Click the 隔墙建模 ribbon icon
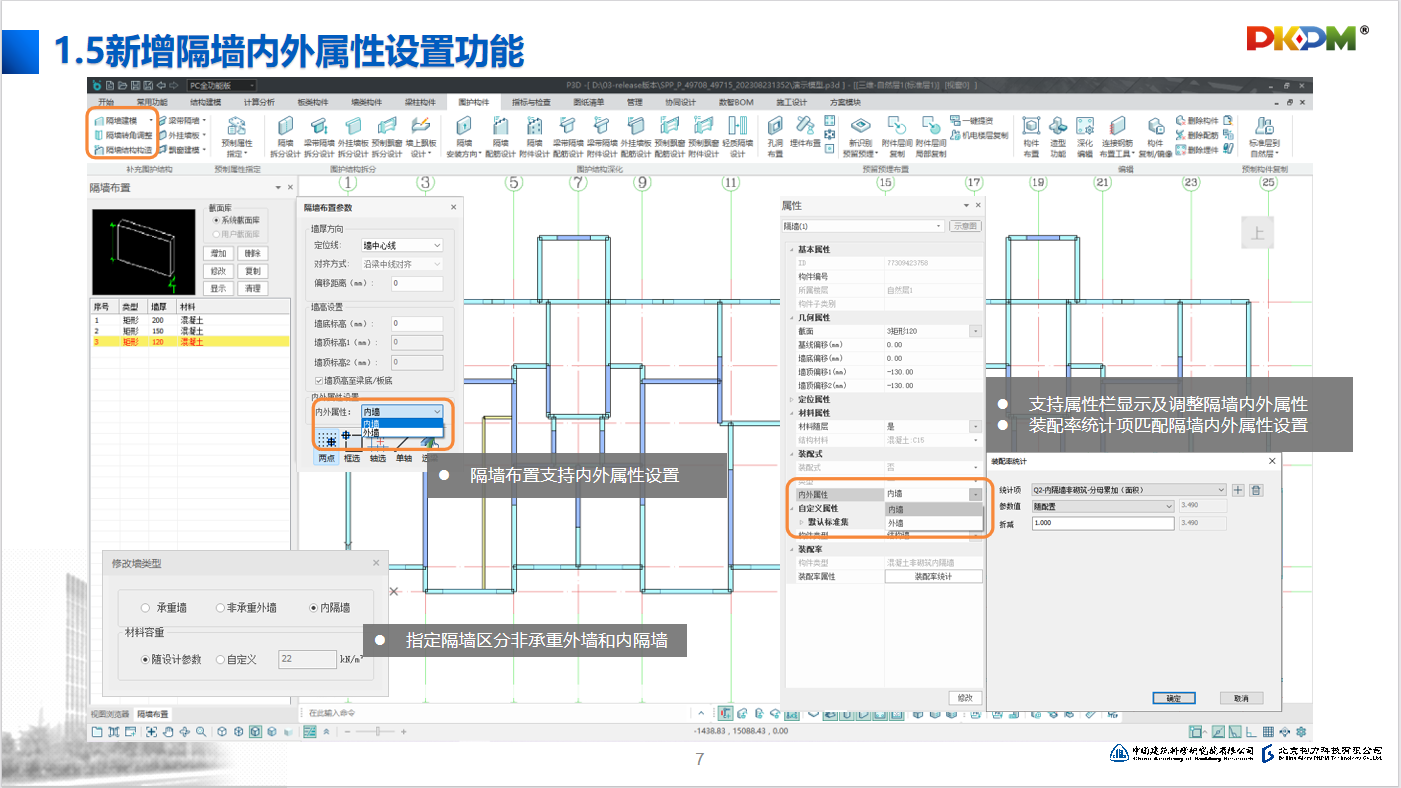This screenshot has width=1401, height=788. pos(100,120)
